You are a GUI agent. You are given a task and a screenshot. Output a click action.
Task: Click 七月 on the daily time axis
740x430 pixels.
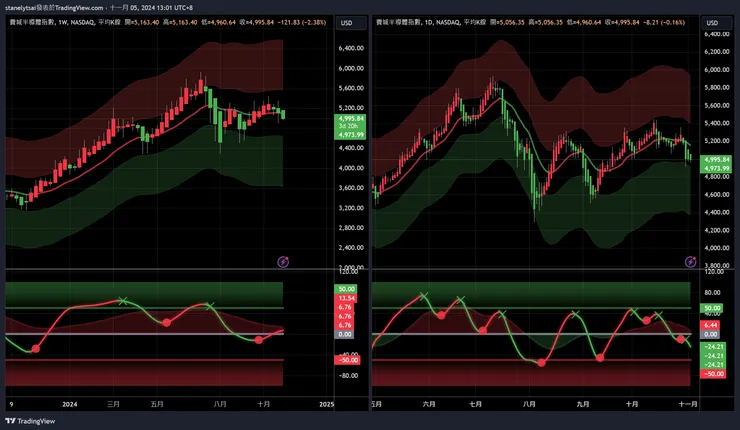click(476, 405)
